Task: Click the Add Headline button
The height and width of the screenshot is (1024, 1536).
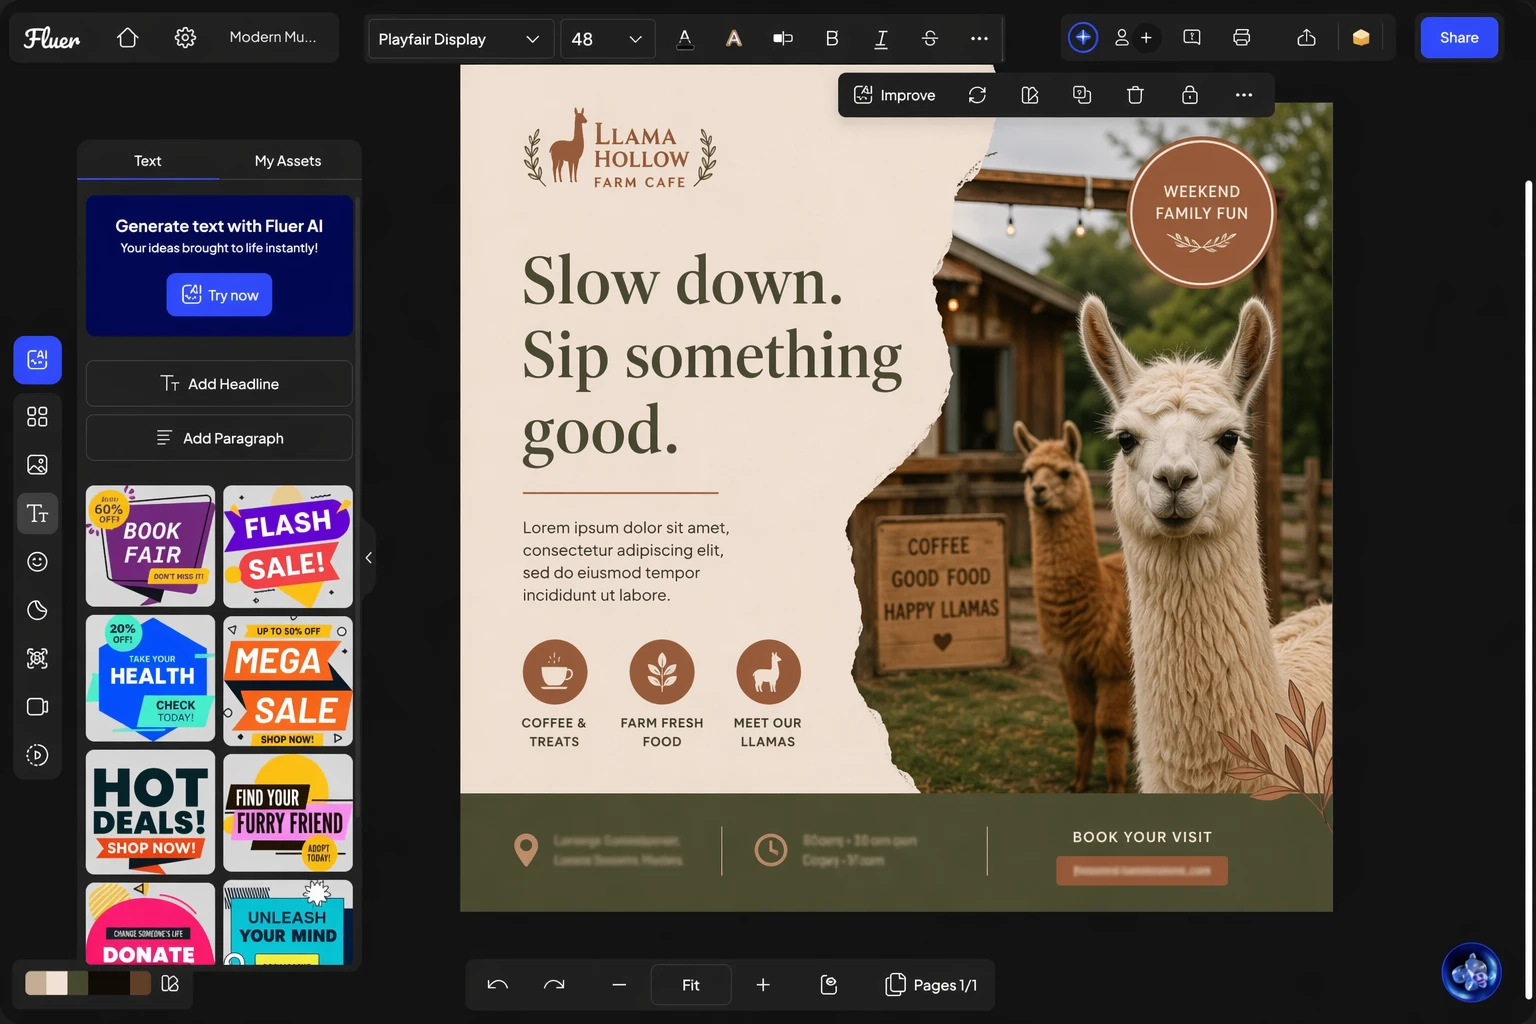Action: coord(219,384)
